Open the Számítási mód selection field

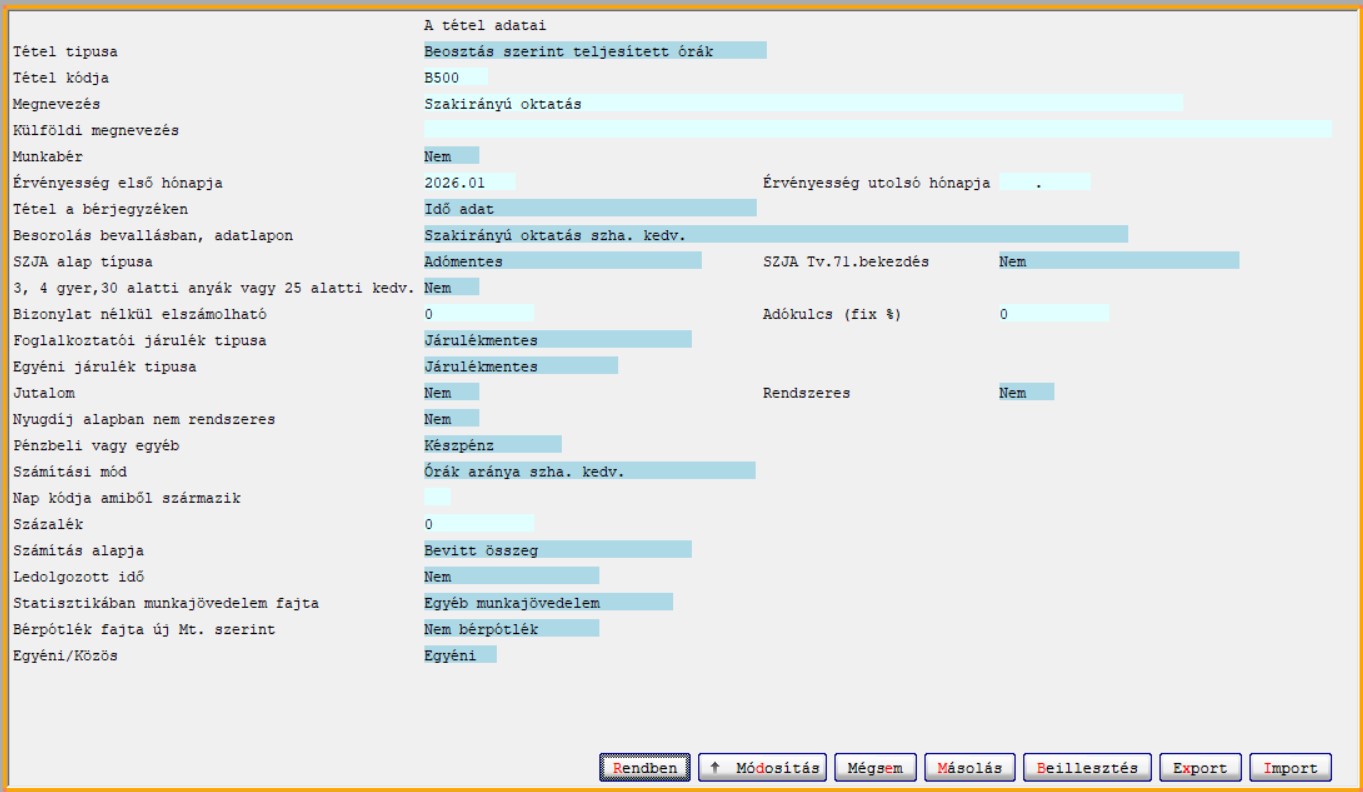pos(589,471)
